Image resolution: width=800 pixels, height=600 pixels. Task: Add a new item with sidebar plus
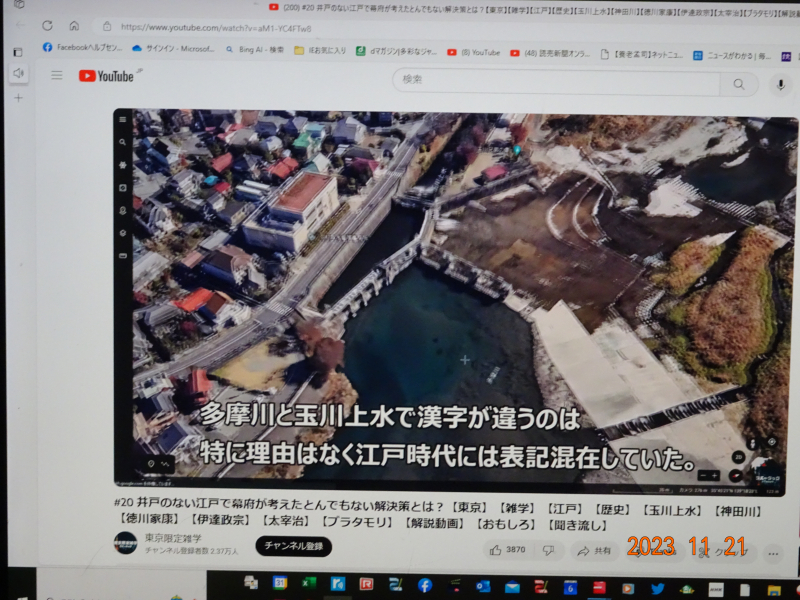point(18,97)
